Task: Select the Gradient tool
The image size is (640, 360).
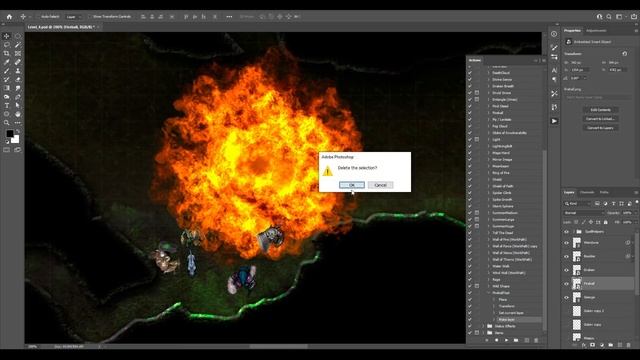Action: (x=7, y=88)
